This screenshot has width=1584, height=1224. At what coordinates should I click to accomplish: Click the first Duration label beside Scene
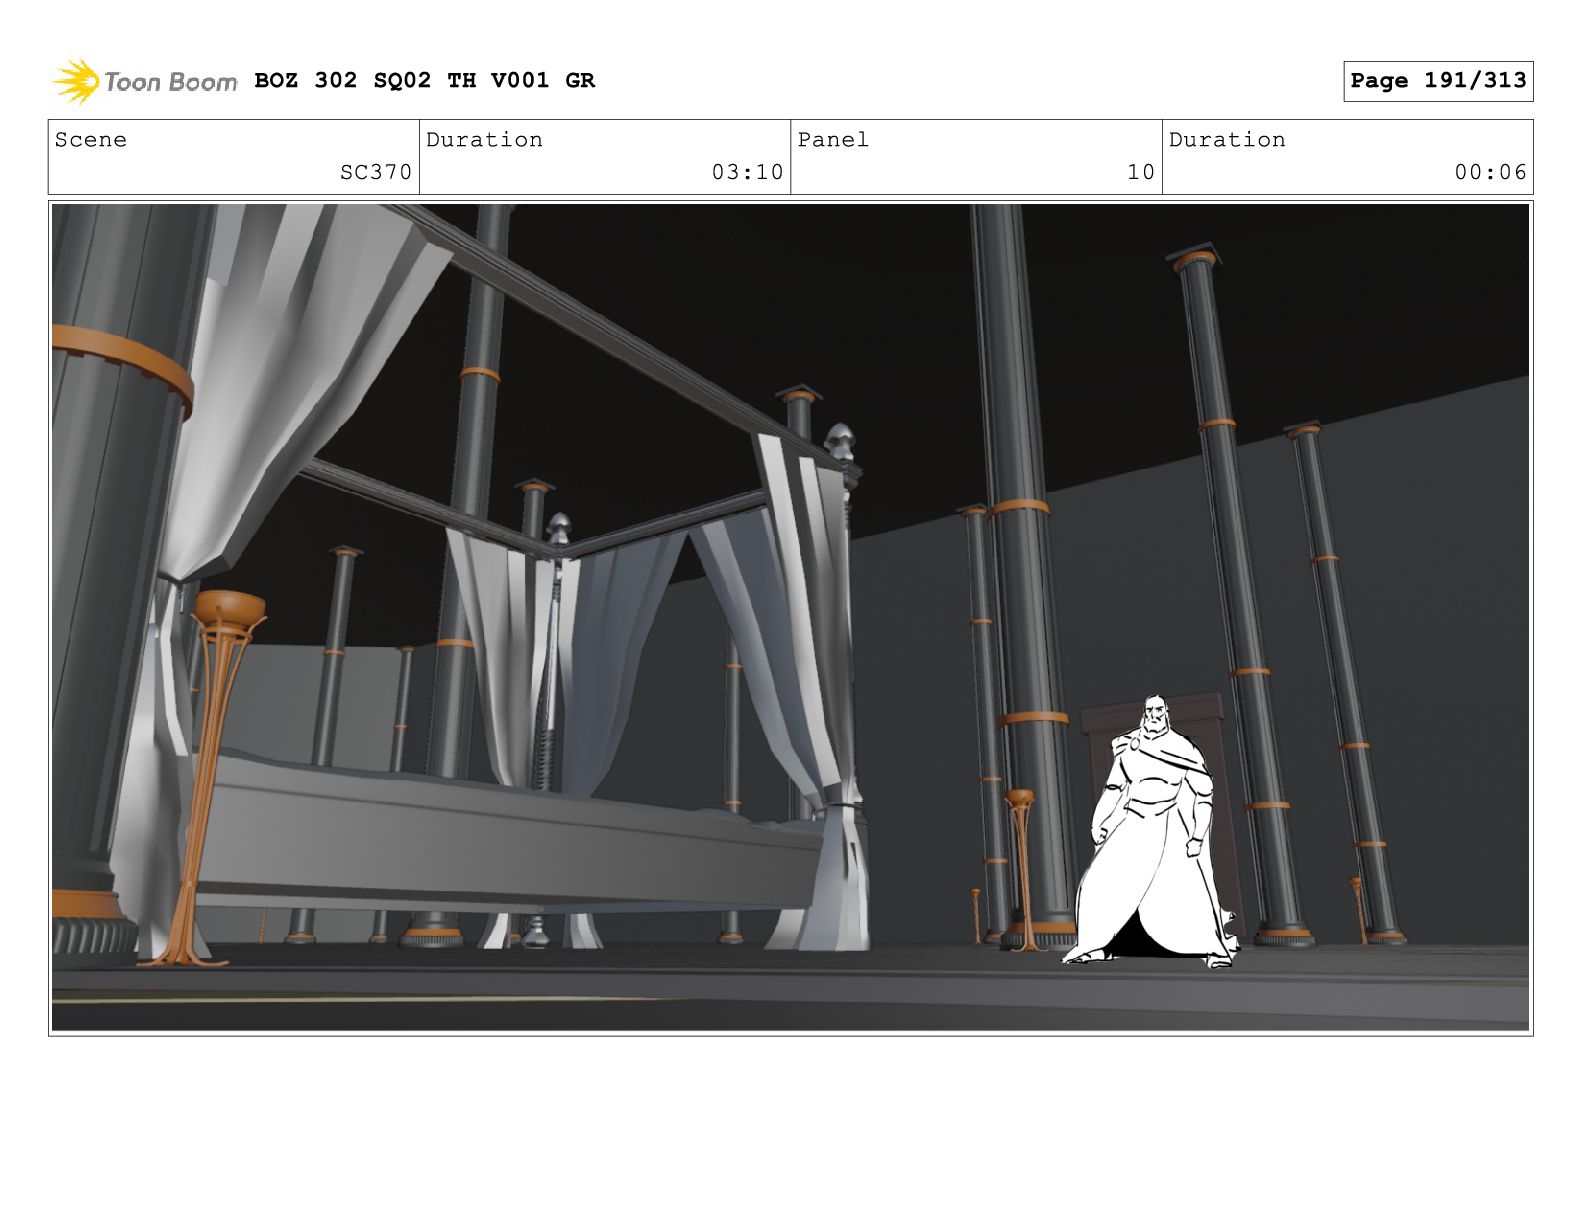pyautogui.click(x=484, y=140)
